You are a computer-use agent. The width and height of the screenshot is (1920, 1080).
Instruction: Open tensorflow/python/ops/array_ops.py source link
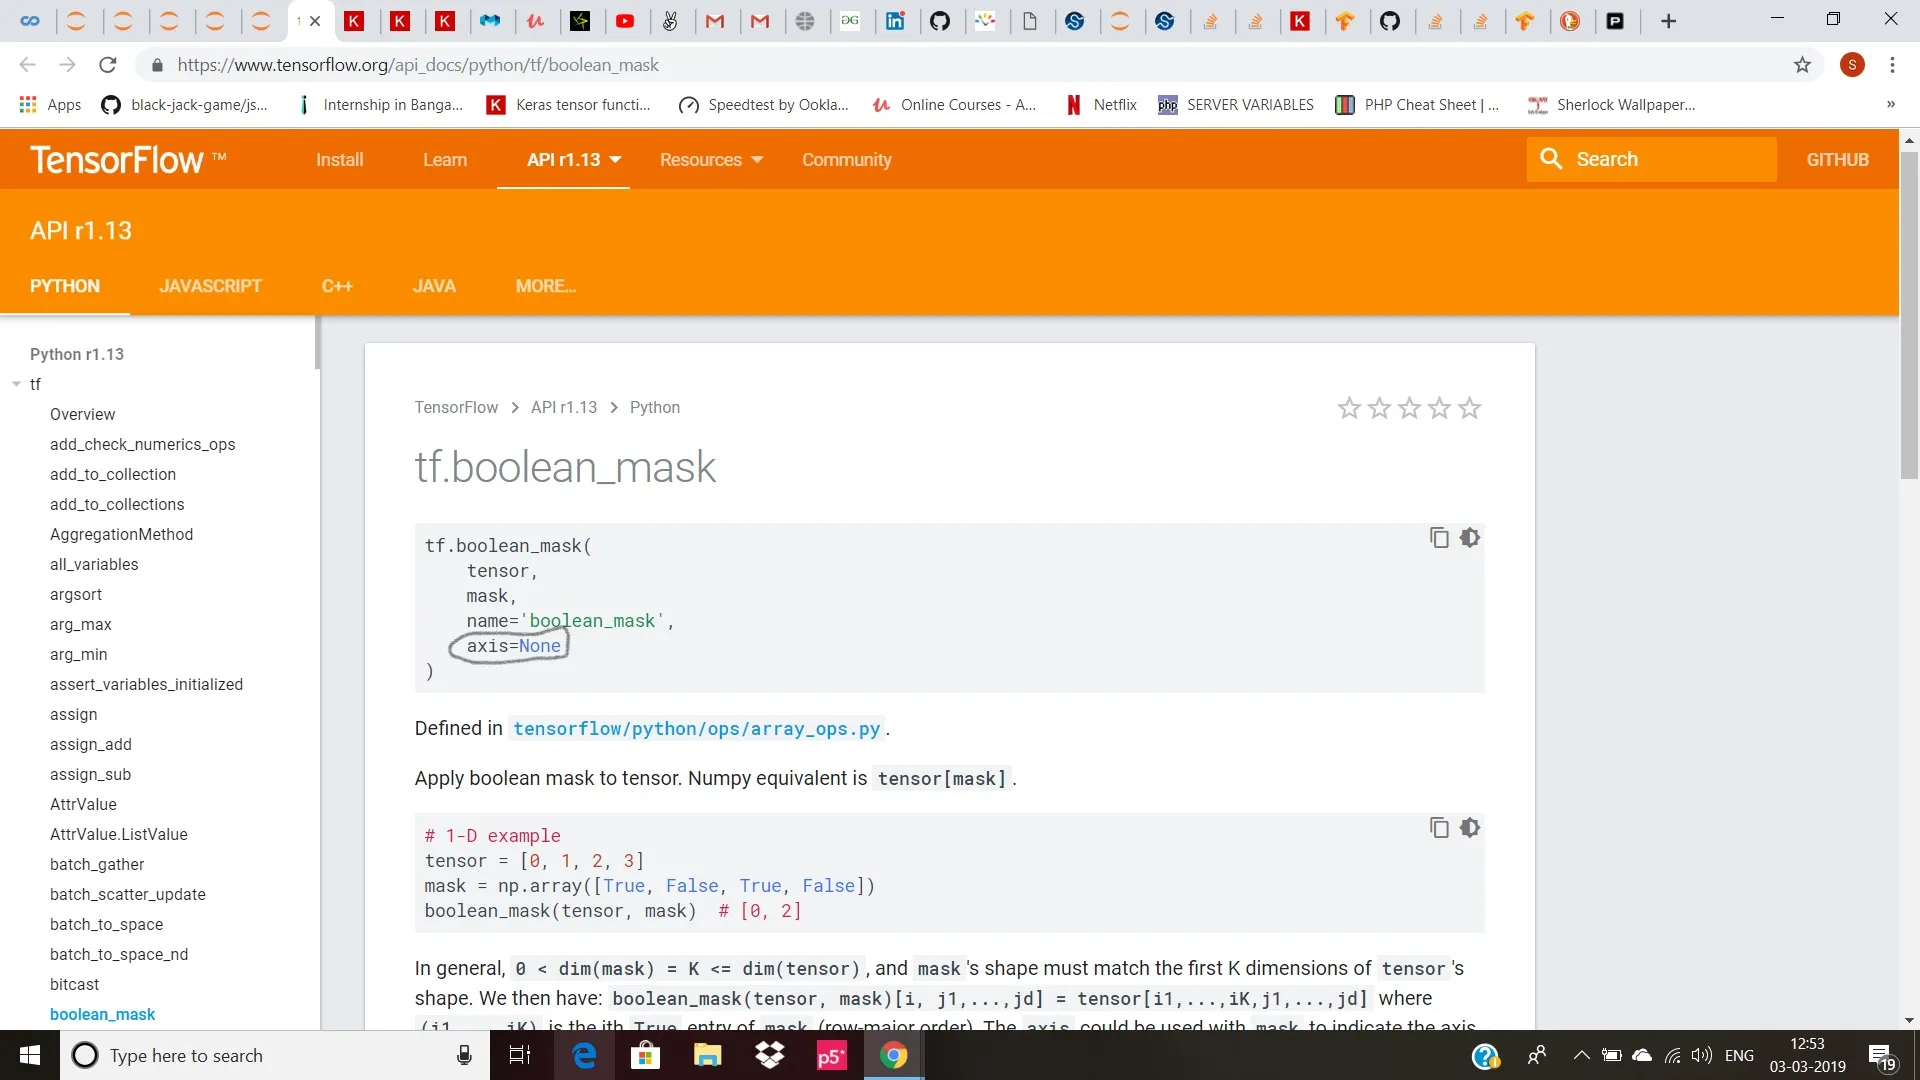point(696,729)
